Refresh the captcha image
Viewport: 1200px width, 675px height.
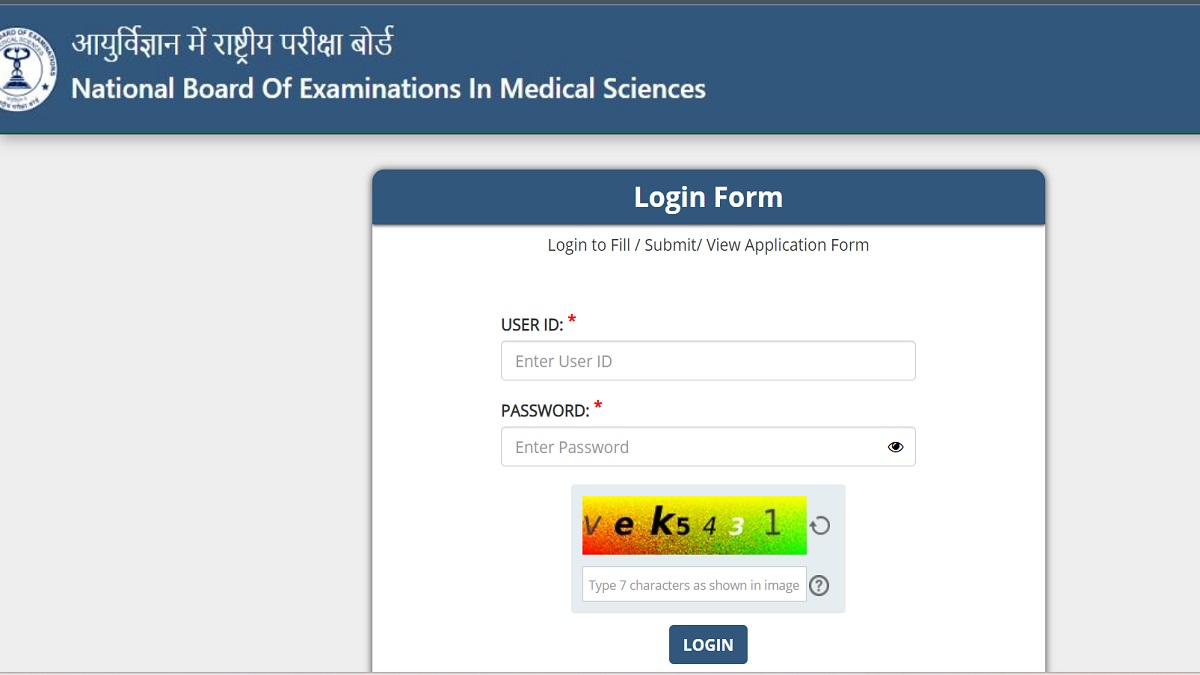[820, 525]
